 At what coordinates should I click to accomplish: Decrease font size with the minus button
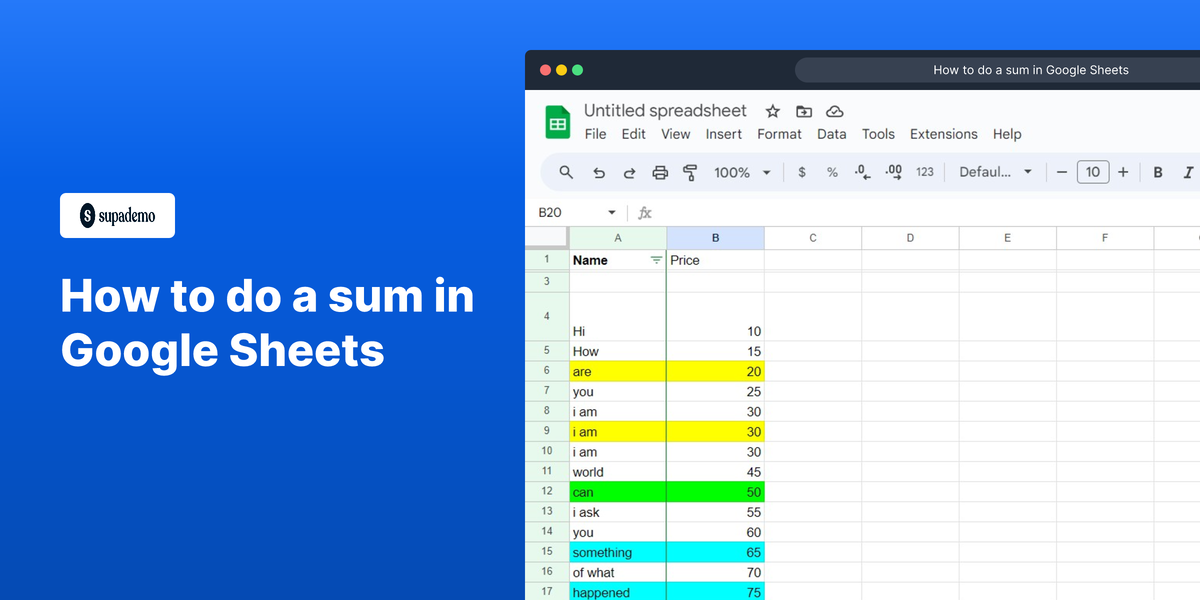(x=1061, y=171)
